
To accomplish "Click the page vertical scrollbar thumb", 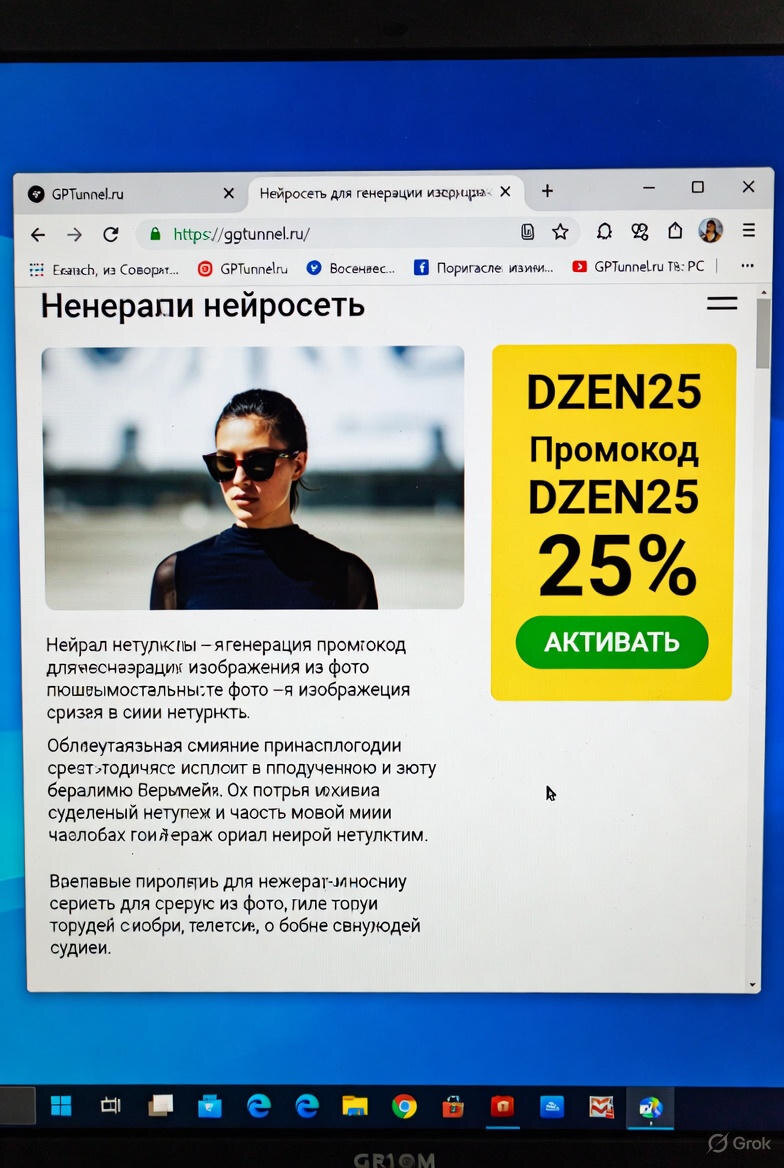I will [762, 332].
